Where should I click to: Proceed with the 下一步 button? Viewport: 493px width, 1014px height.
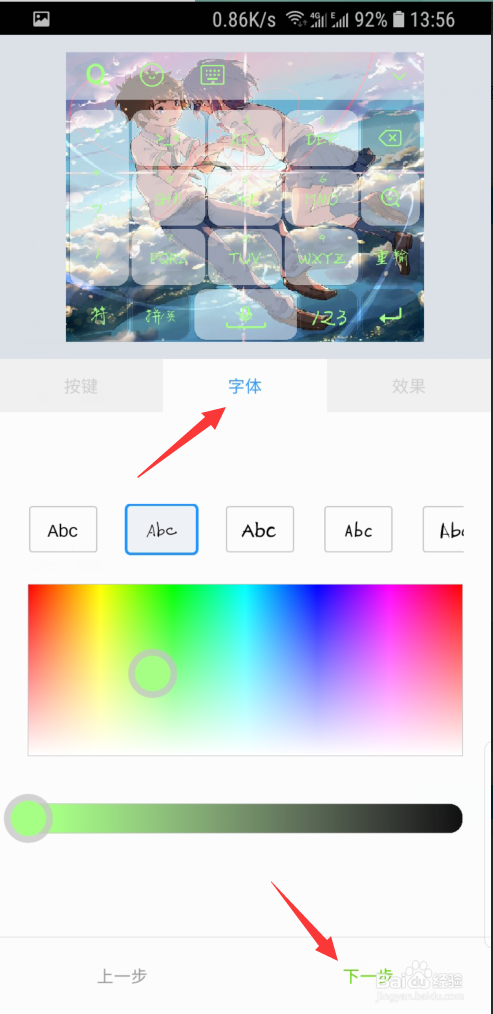(367, 975)
